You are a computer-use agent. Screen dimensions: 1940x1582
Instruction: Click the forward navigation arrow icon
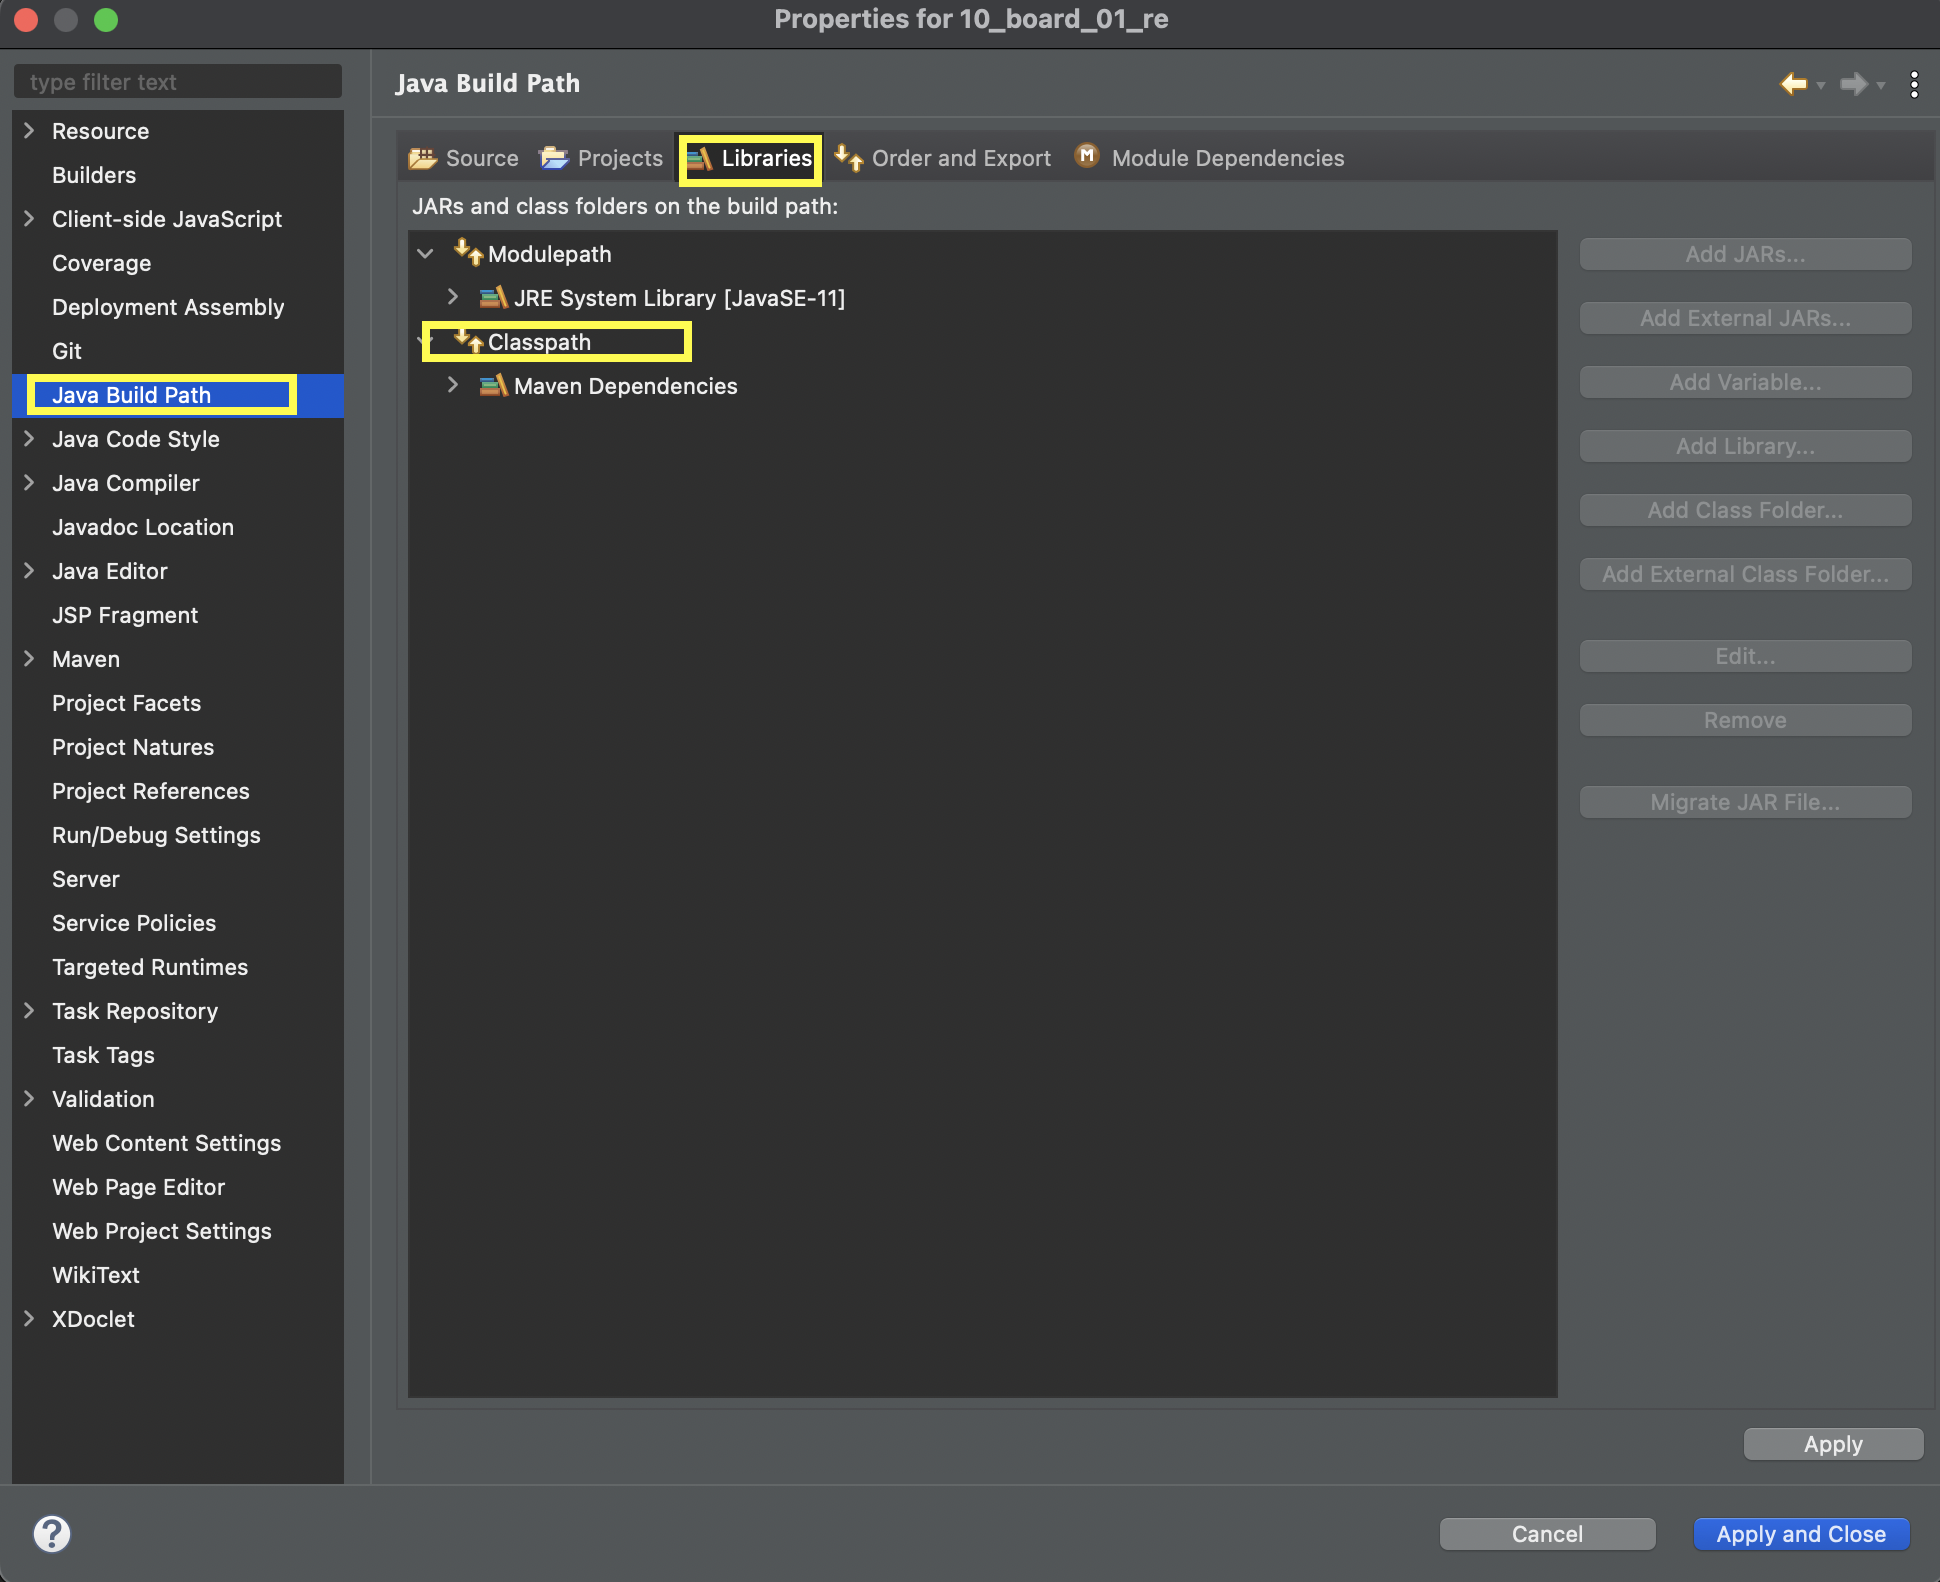pyautogui.click(x=1853, y=84)
